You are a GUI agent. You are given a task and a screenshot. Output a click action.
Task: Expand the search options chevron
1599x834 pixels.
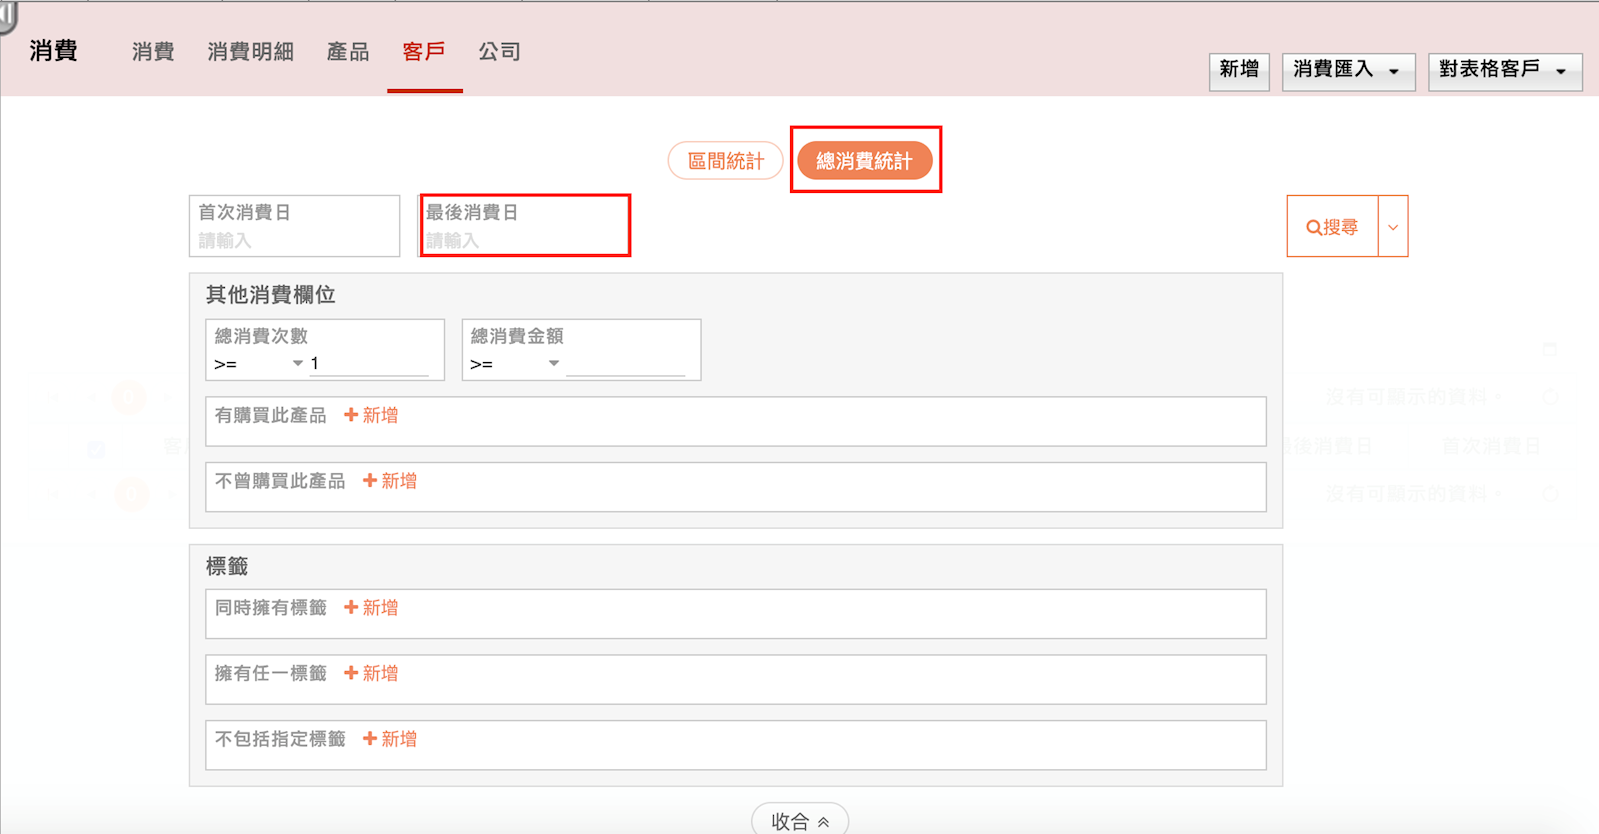(x=1393, y=227)
